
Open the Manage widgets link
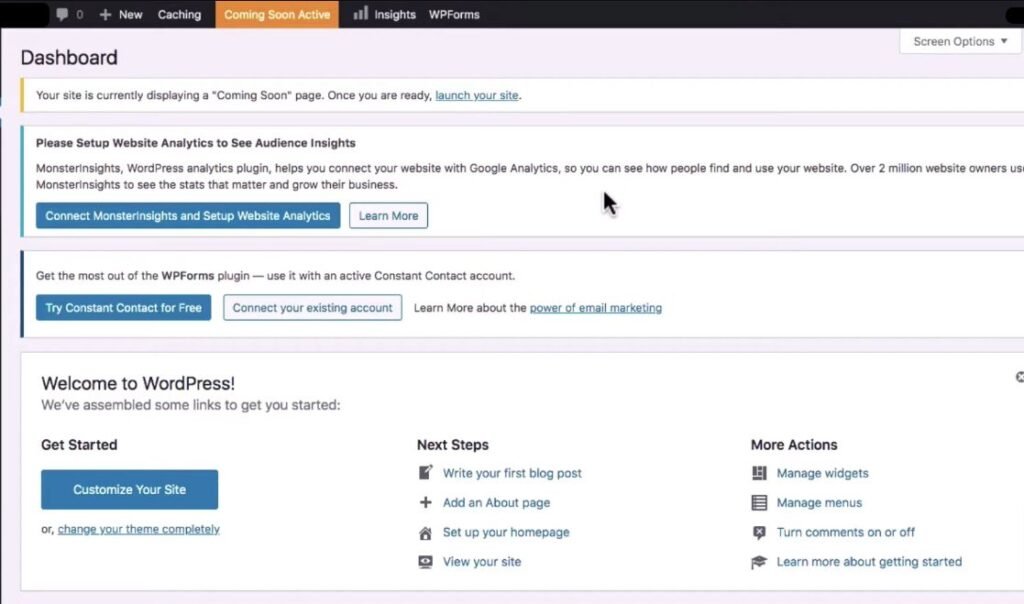pyautogui.click(x=822, y=473)
